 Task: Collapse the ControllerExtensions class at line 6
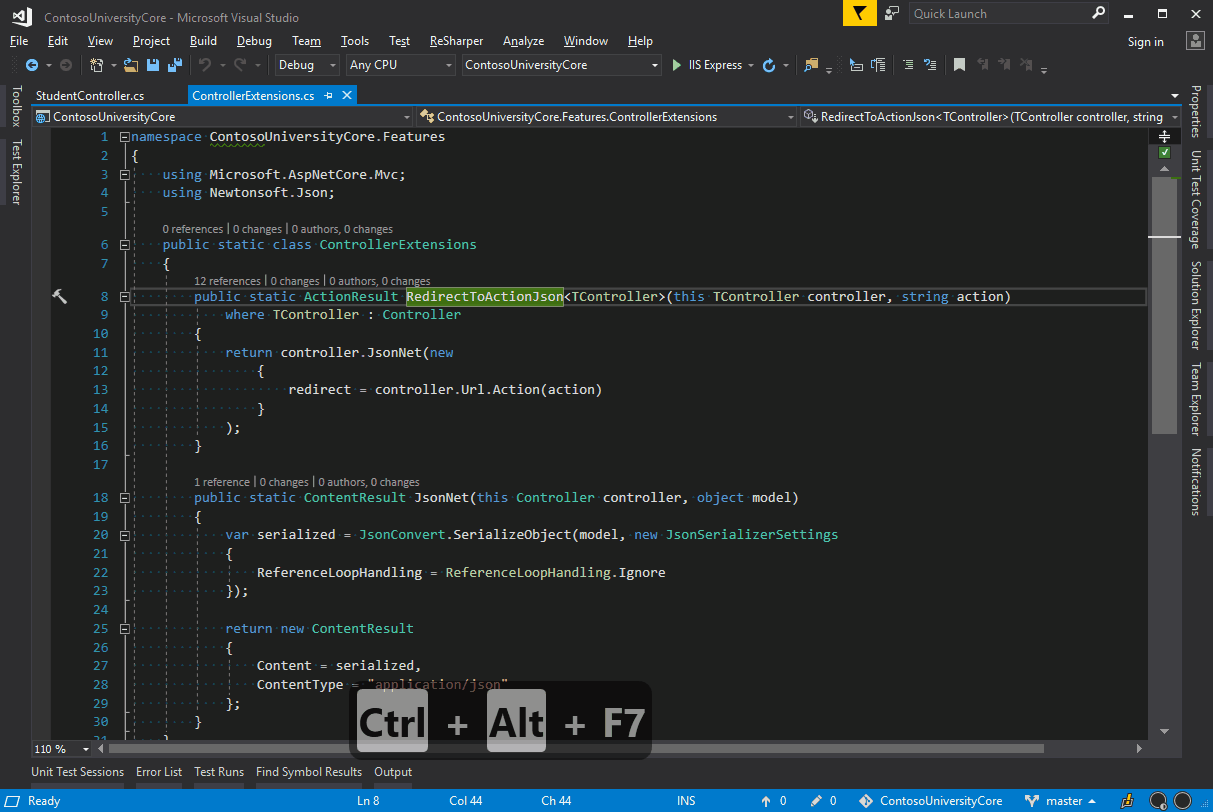coord(123,244)
